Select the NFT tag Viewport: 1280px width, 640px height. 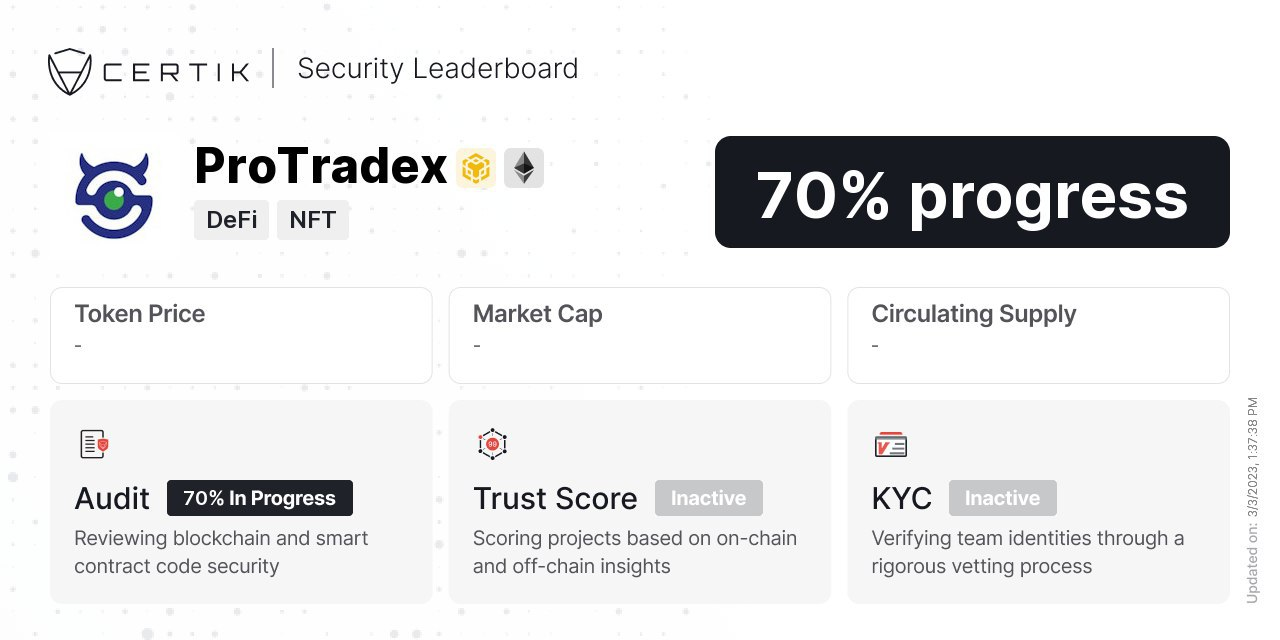313,220
